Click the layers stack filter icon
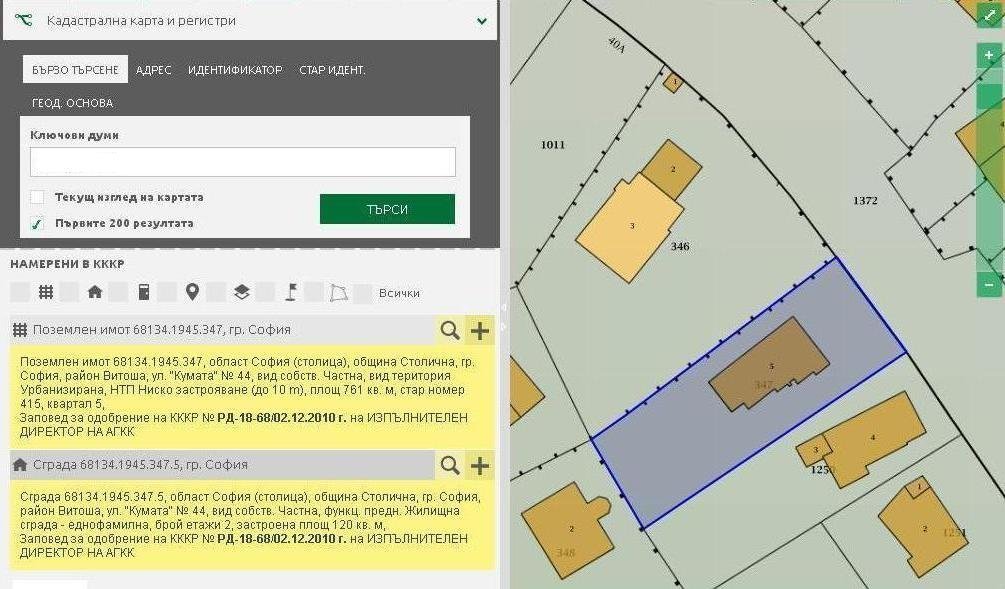The height and width of the screenshot is (589, 1005). (241, 292)
